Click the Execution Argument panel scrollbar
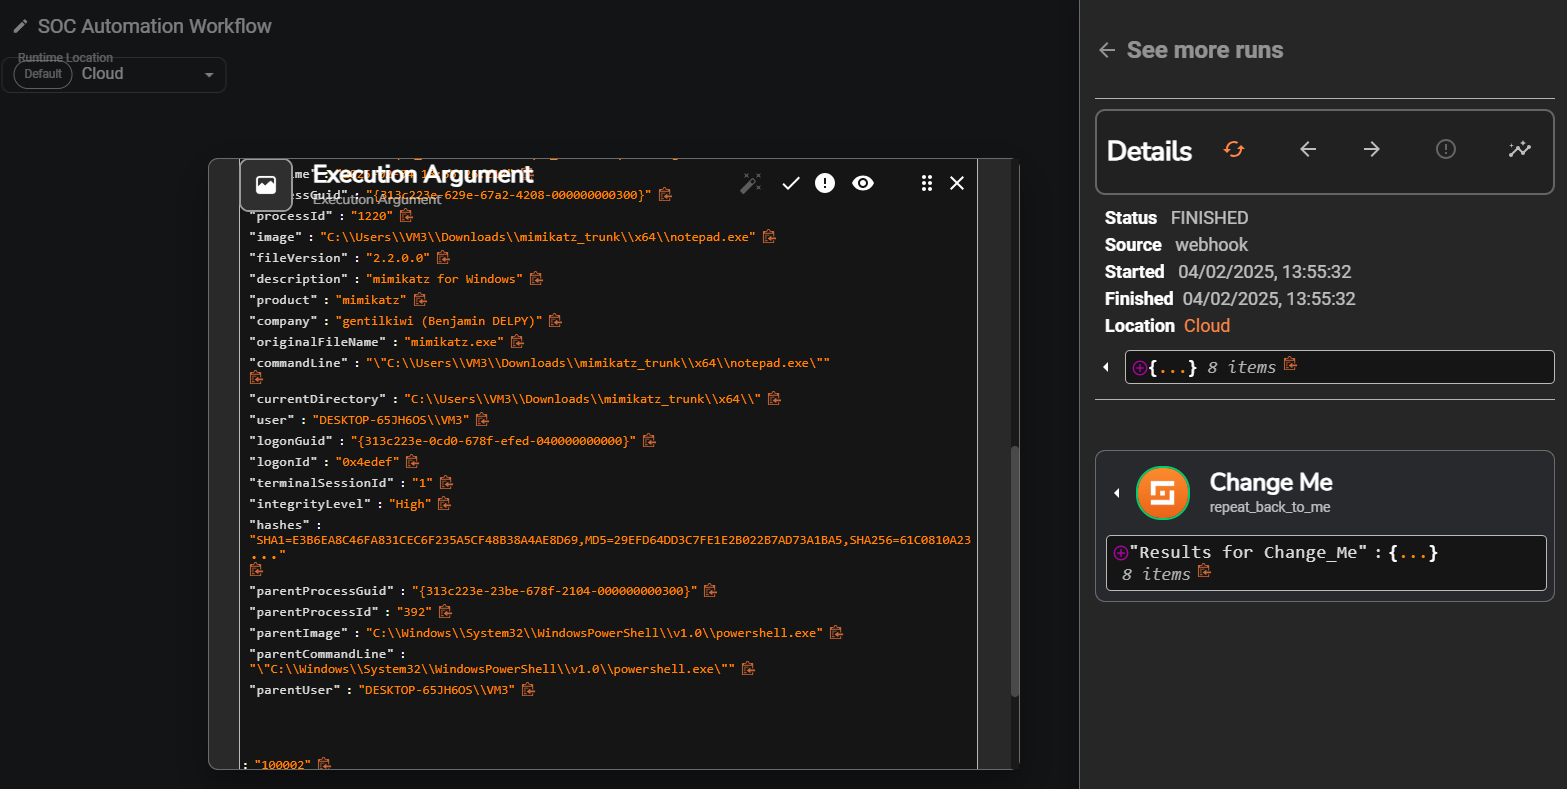Image resolution: width=1567 pixels, height=789 pixels. point(1015,570)
